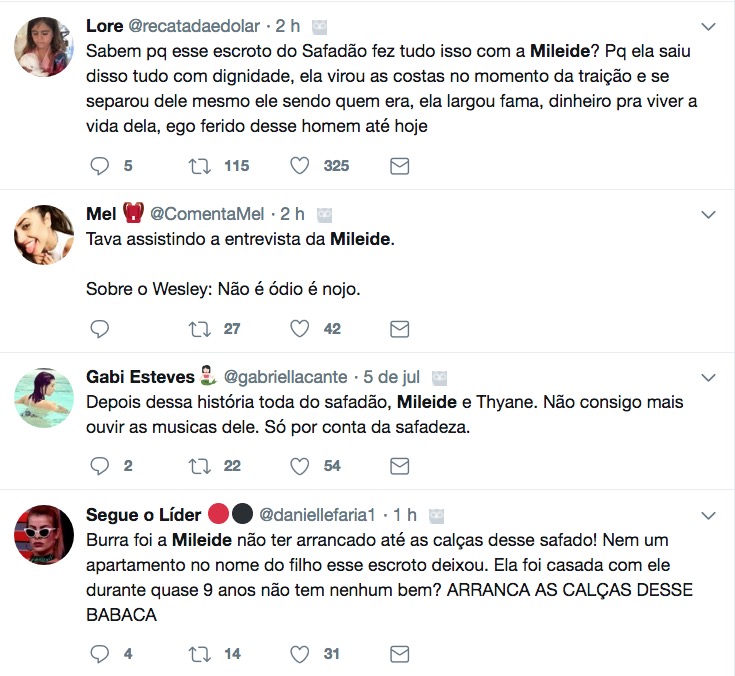Open Segue o Líder's avatar photo
The height and width of the screenshot is (676, 735).
44,536
